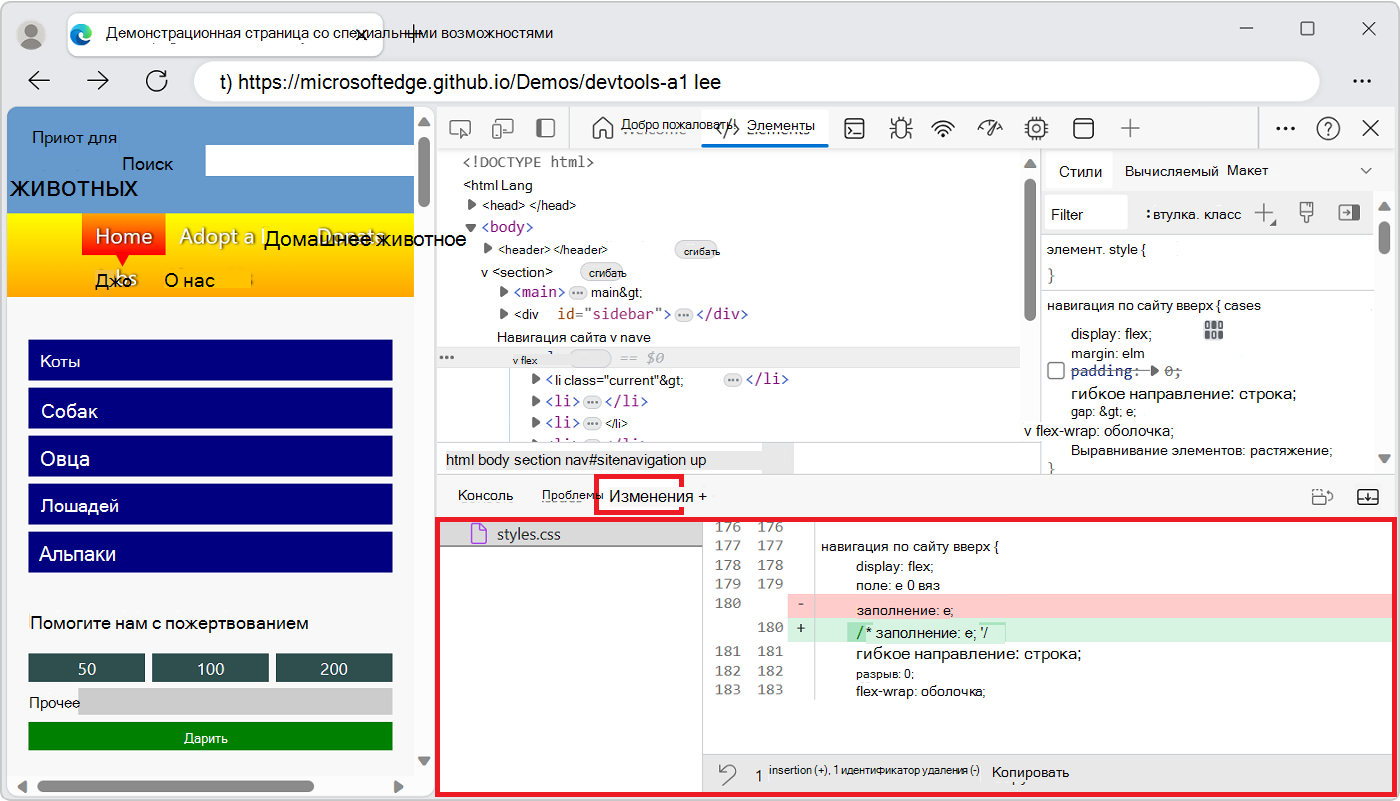Open the Собак sidebar link
Image resolution: width=1400 pixels, height=801 pixels.
[210, 410]
